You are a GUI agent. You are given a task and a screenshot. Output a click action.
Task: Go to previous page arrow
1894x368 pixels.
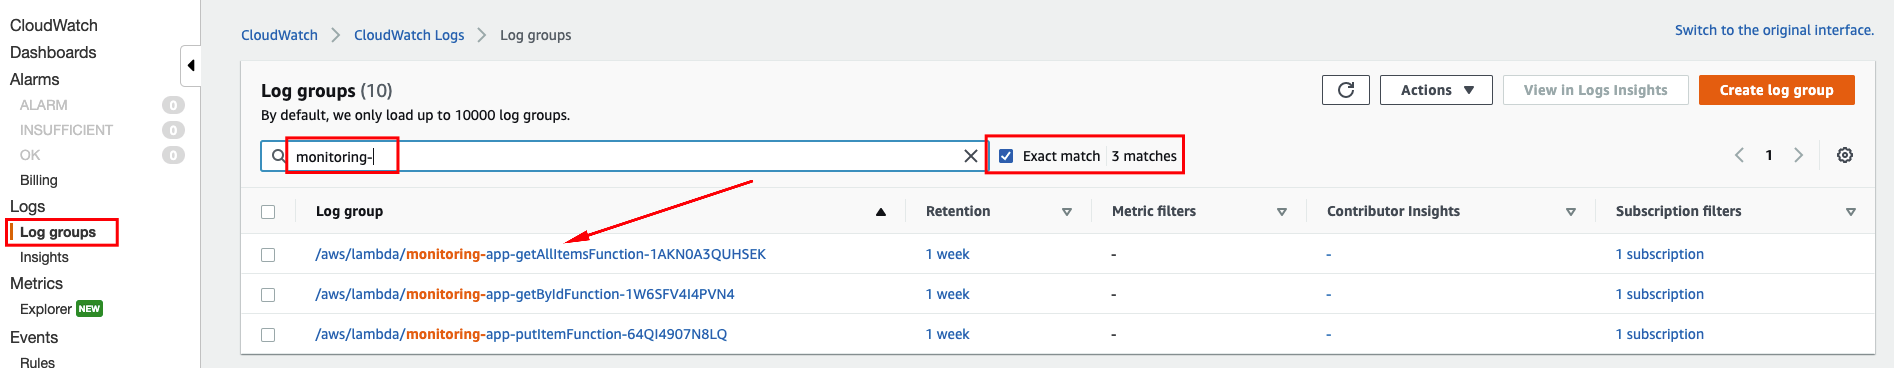[x=1739, y=155]
